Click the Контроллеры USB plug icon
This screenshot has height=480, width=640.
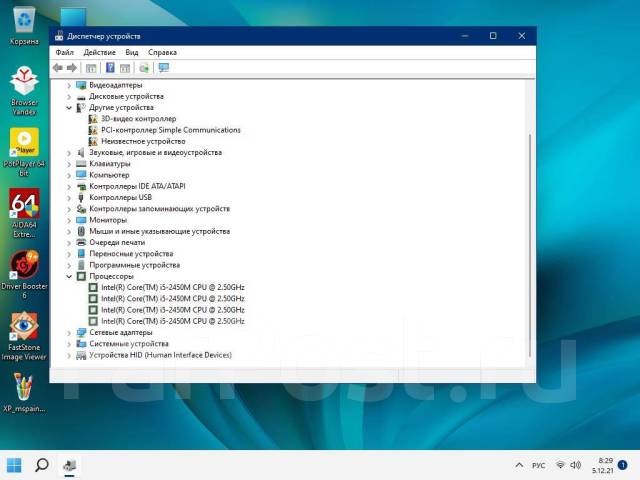coord(81,198)
